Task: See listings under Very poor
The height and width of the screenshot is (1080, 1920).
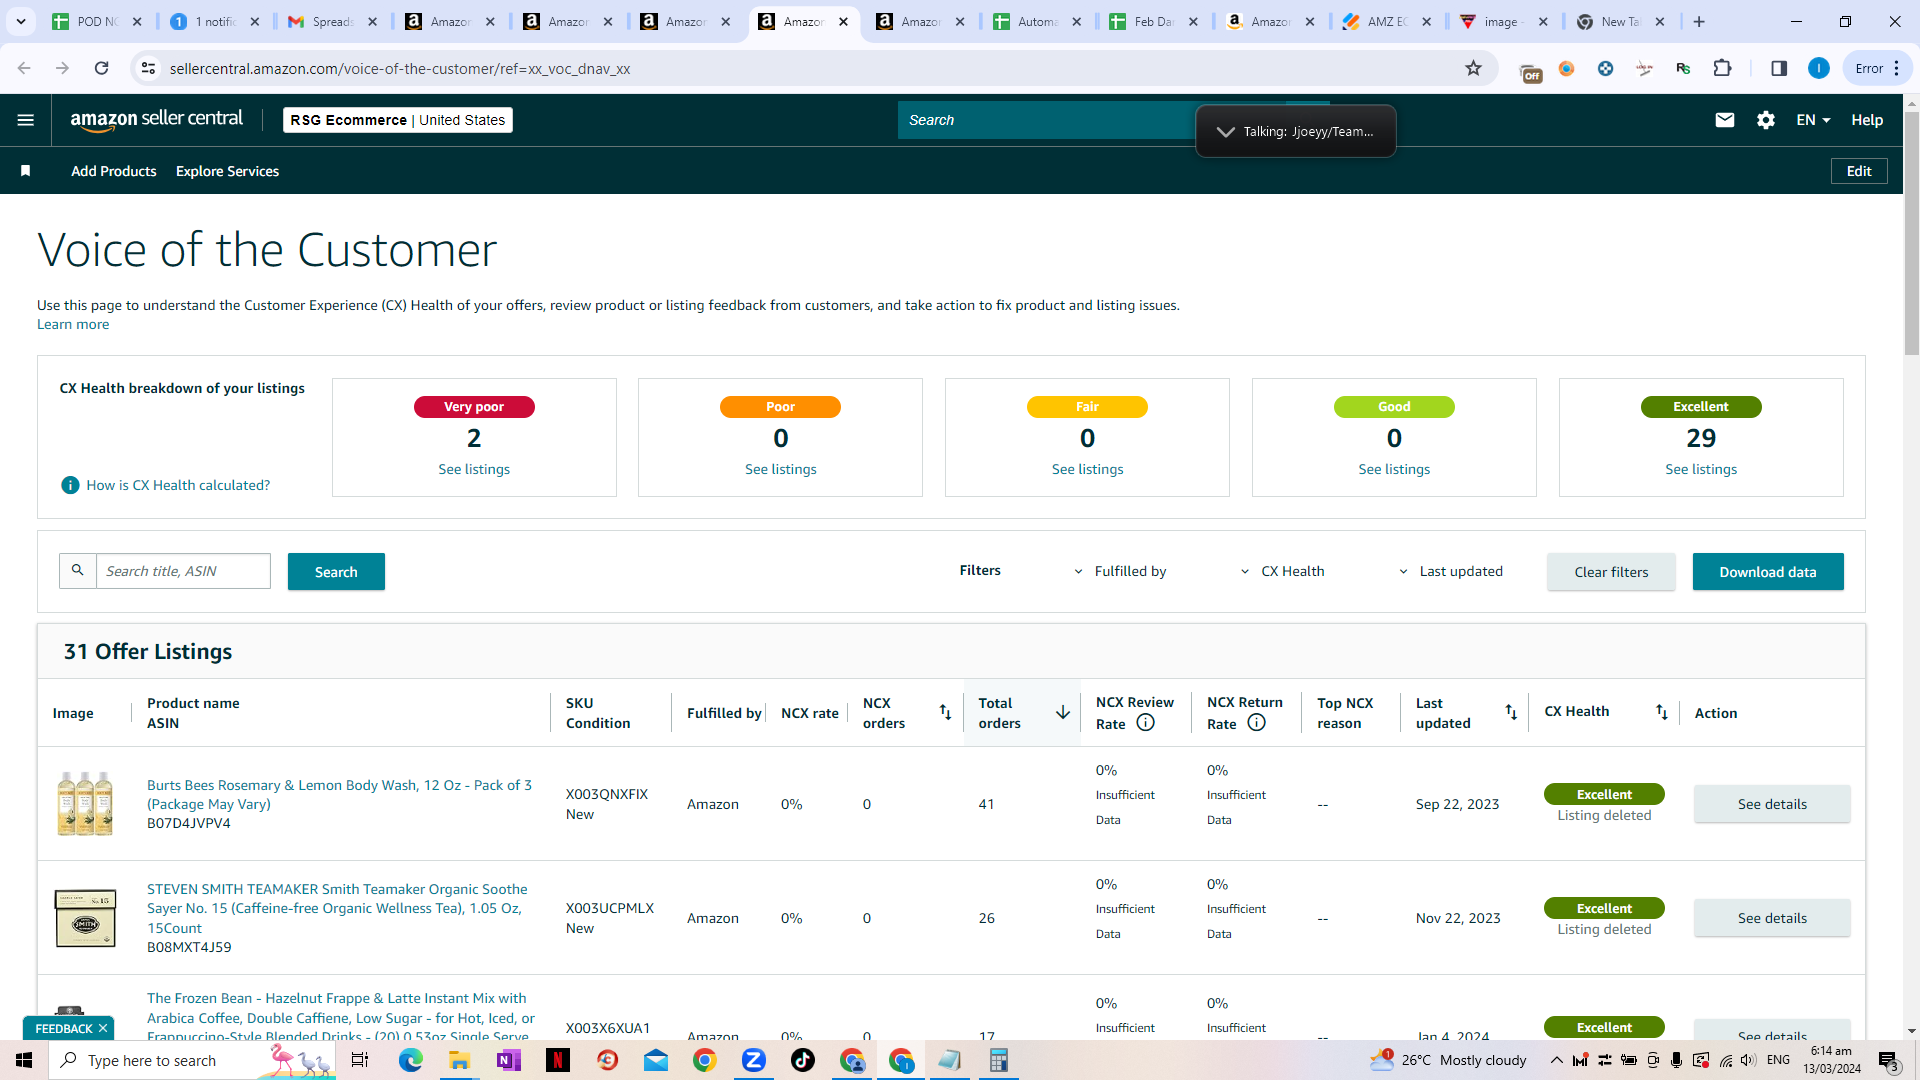Action: pyautogui.click(x=474, y=469)
